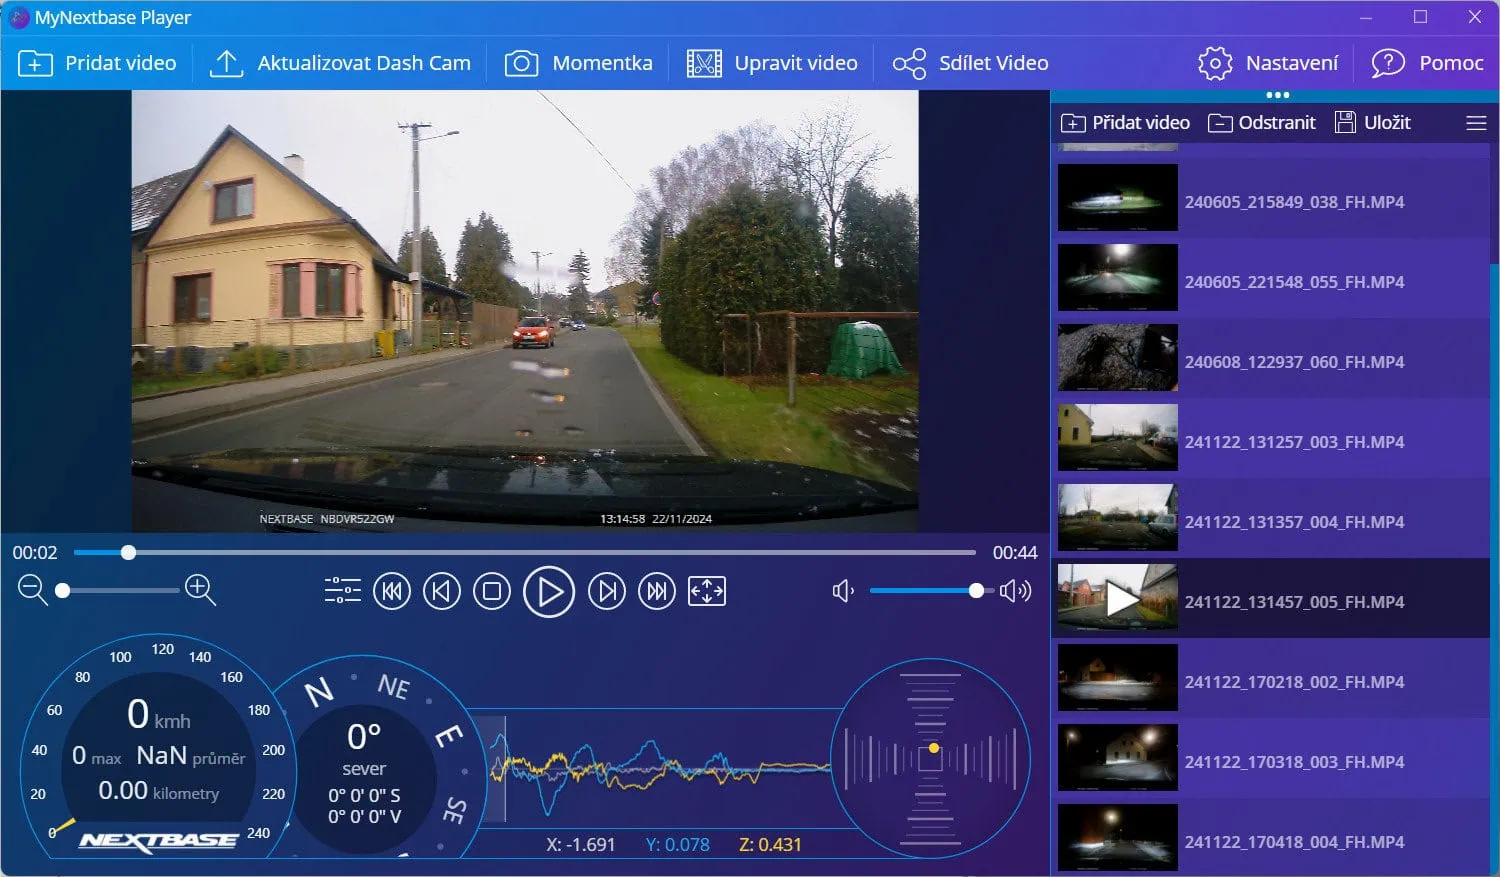The width and height of the screenshot is (1500, 877).
Task: Step back one frame
Action: coord(441,591)
